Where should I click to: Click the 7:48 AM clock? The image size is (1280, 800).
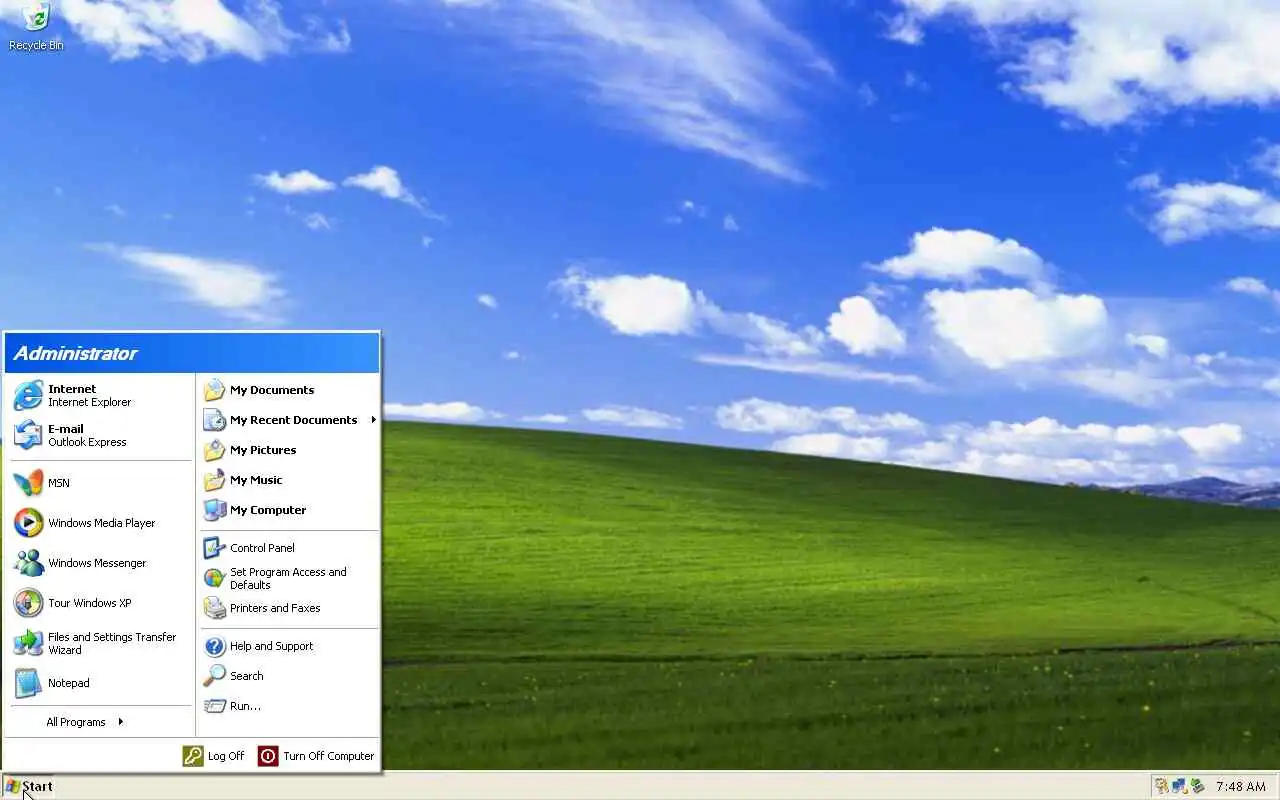click(x=1241, y=787)
